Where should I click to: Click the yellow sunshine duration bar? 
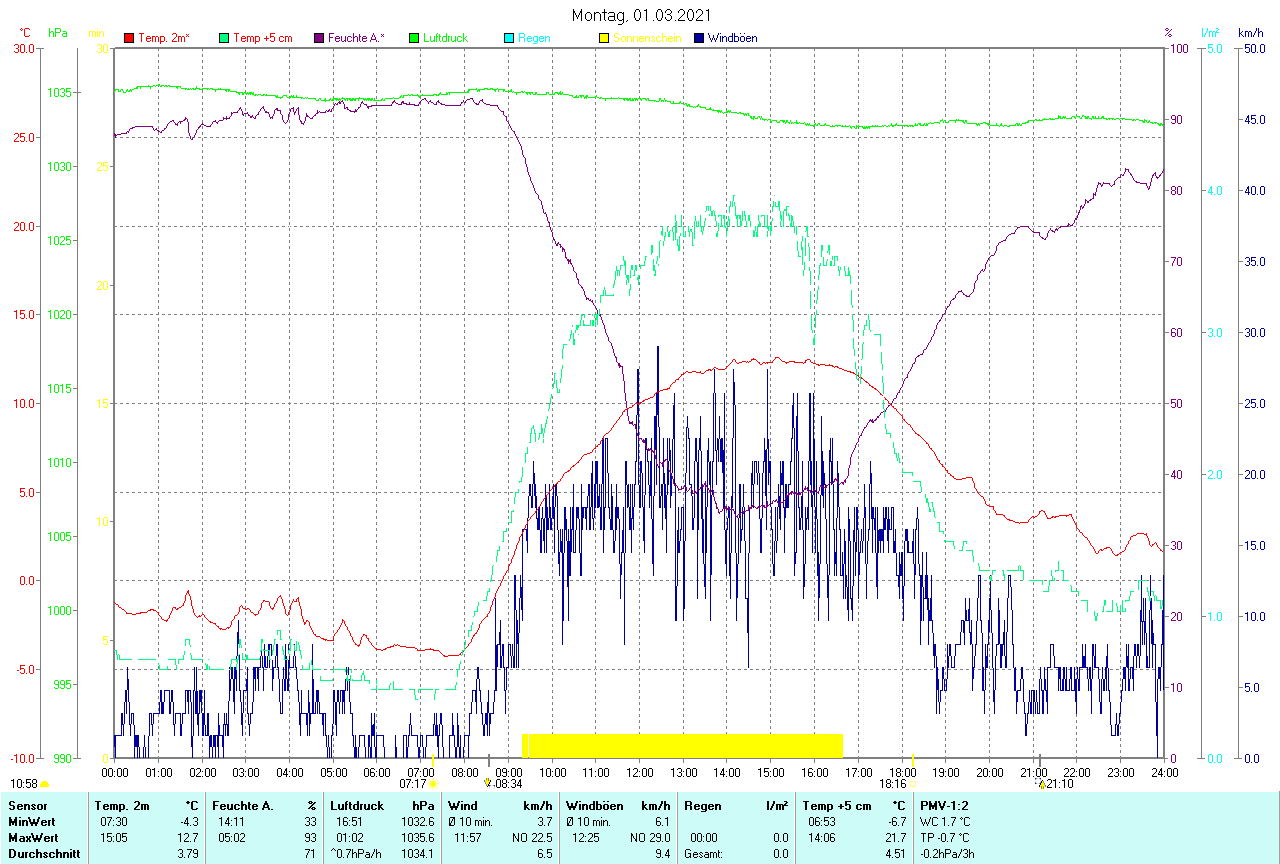[683, 745]
